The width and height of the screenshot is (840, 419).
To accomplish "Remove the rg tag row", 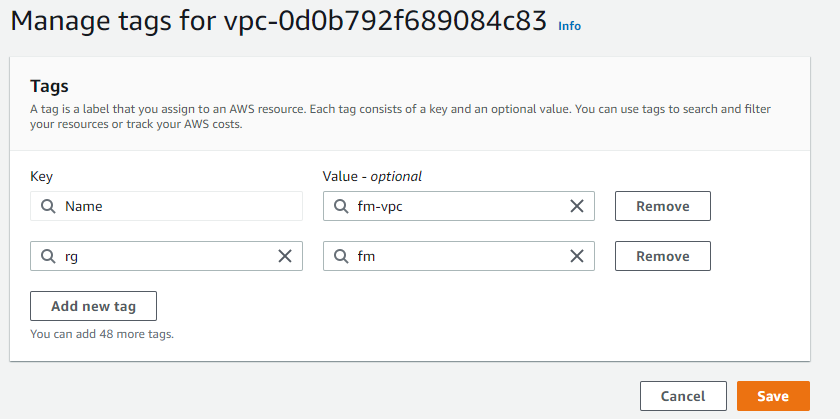I will coord(662,256).
